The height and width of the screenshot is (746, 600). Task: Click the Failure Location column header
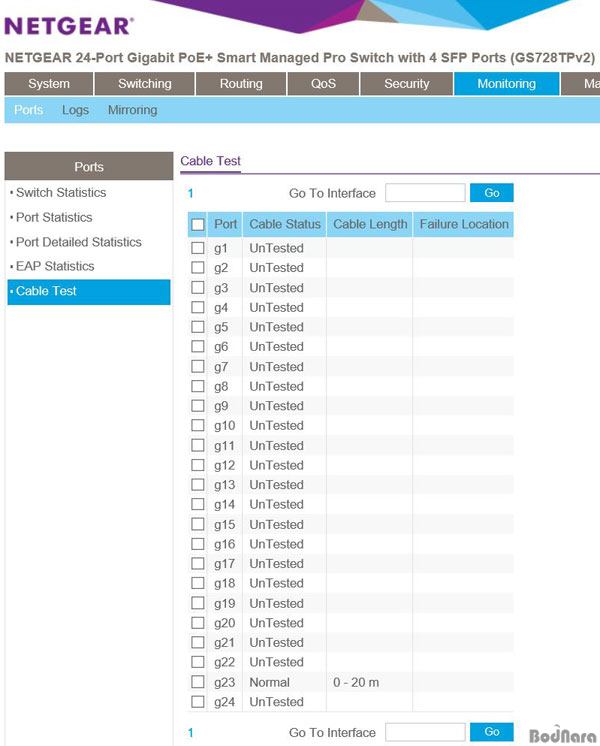coord(463,225)
